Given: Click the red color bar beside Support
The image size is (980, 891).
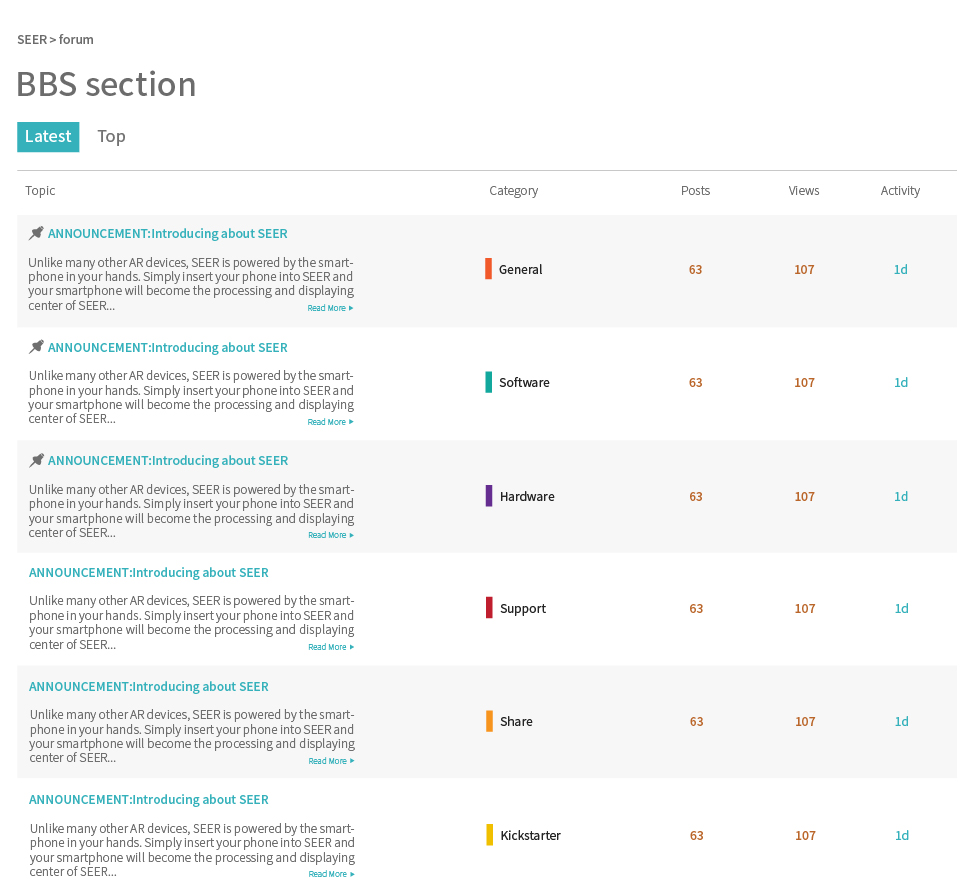Looking at the screenshot, I should pos(489,607).
